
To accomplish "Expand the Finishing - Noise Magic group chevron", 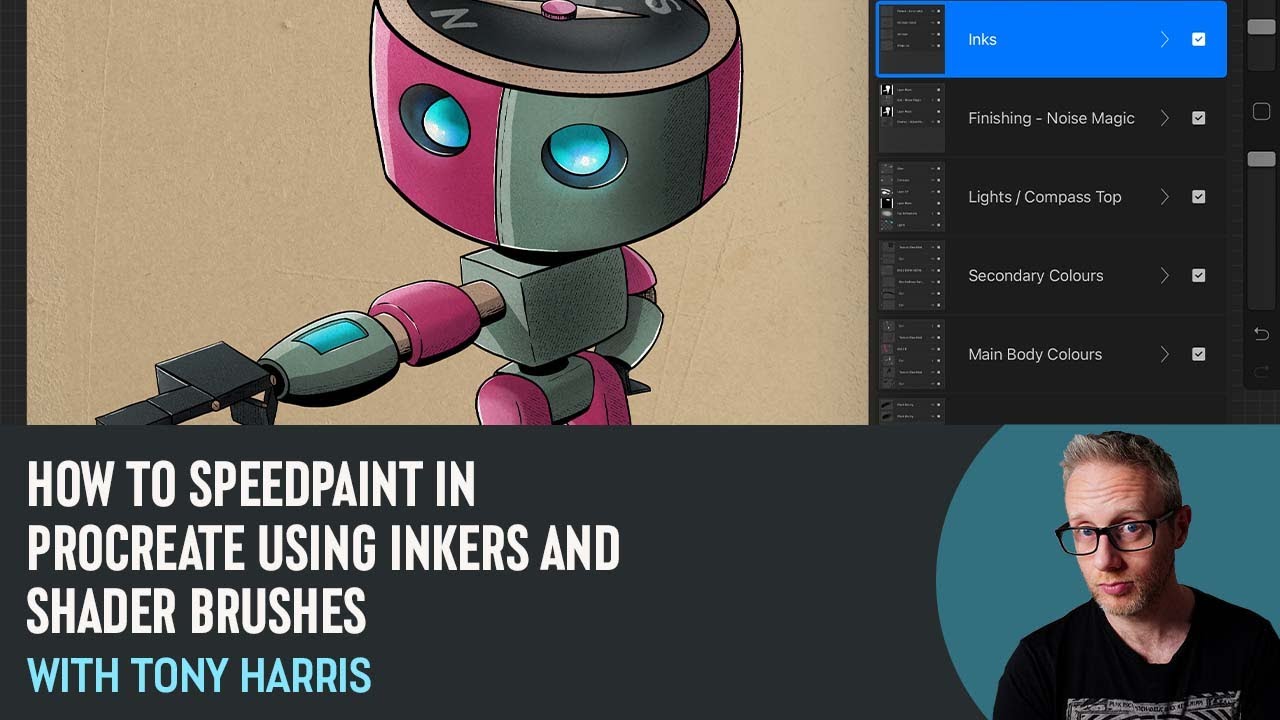I will pos(1164,118).
